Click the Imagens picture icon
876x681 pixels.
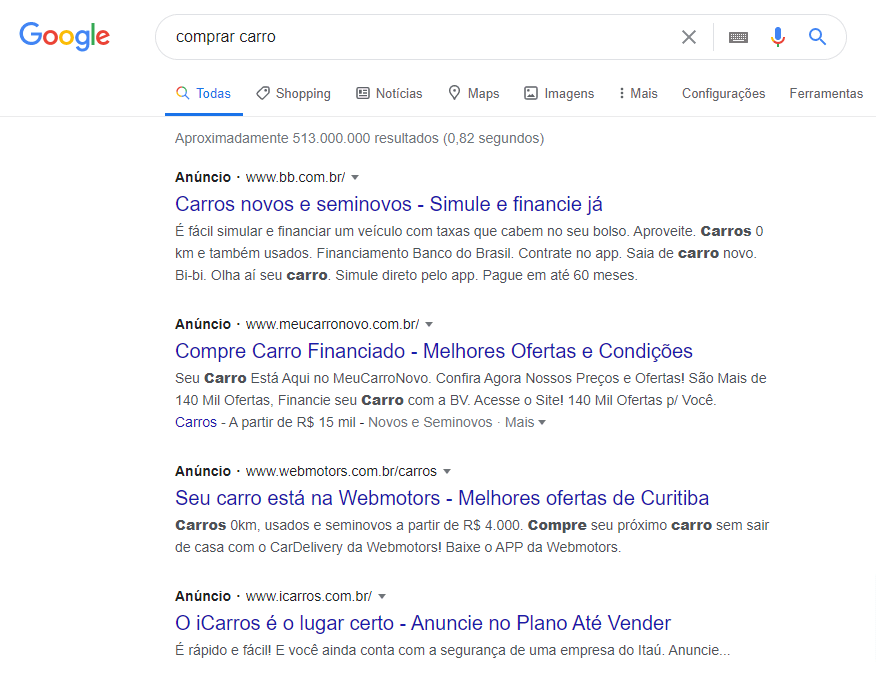click(x=528, y=92)
